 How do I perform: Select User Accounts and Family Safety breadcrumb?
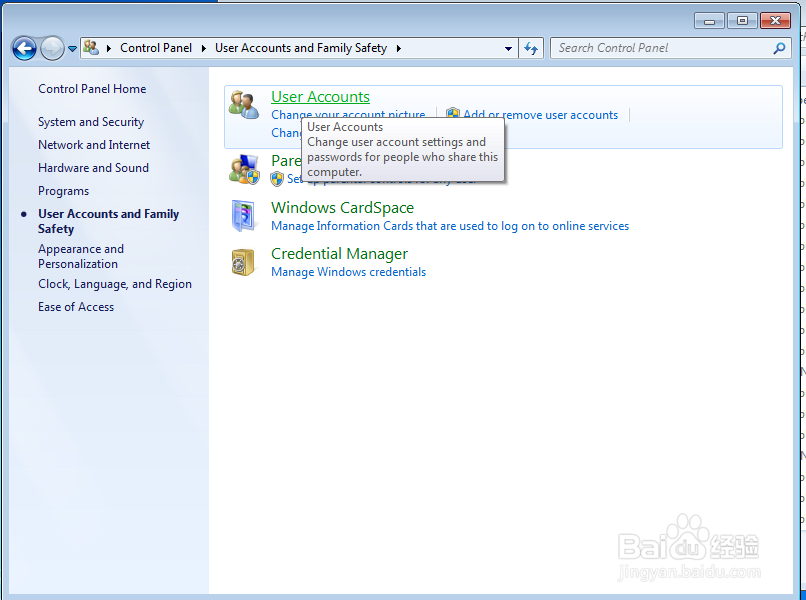pyautogui.click(x=301, y=48)
